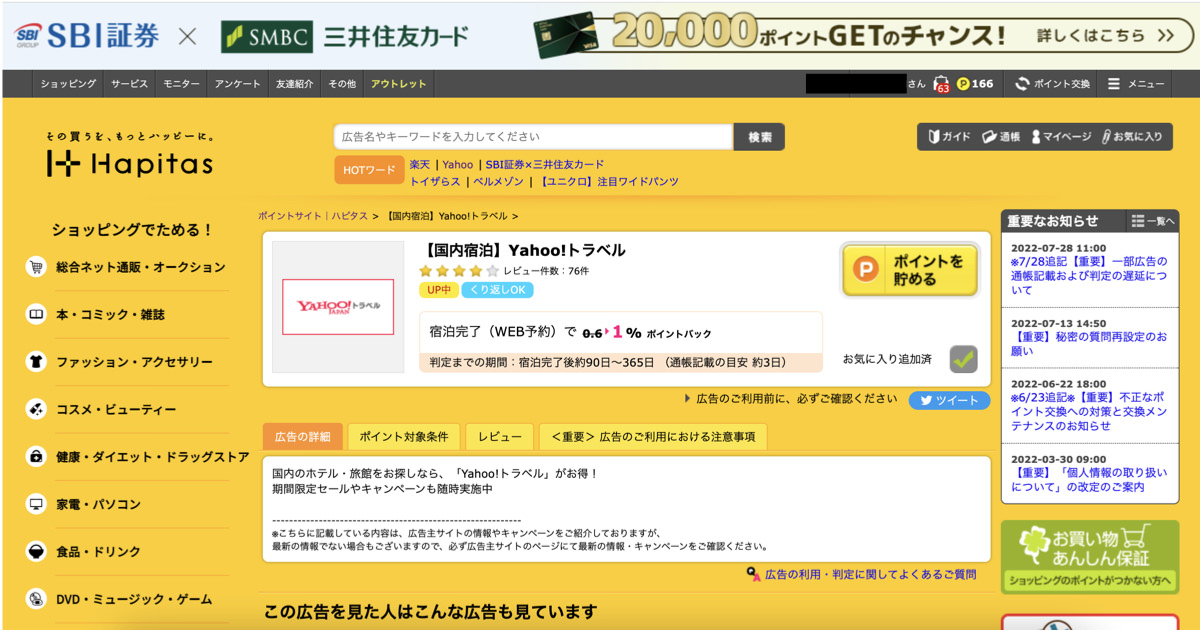
Task: Focus the keyword search input field
Action: coord(534,137)
